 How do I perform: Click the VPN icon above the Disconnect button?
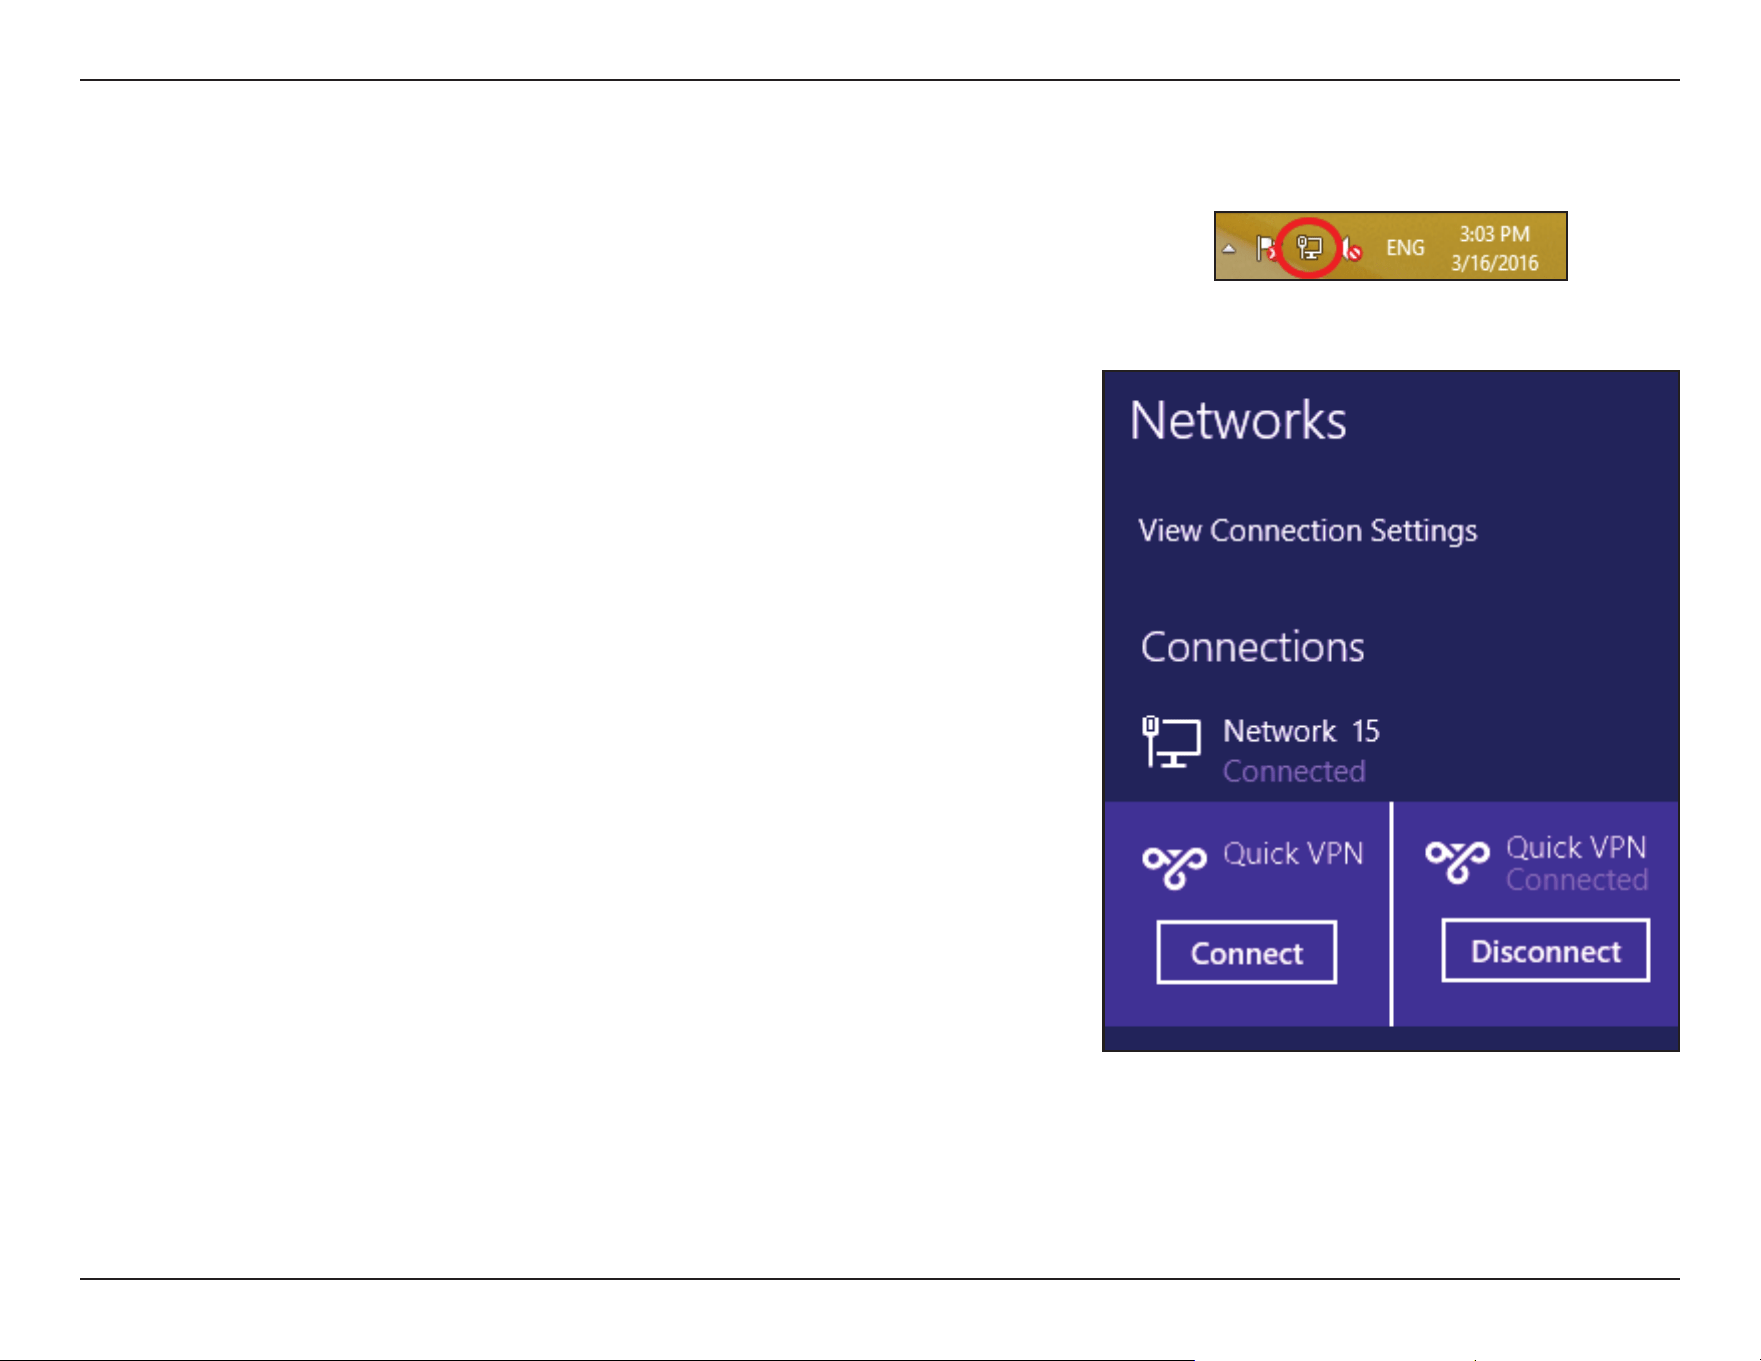(1457, 861)
